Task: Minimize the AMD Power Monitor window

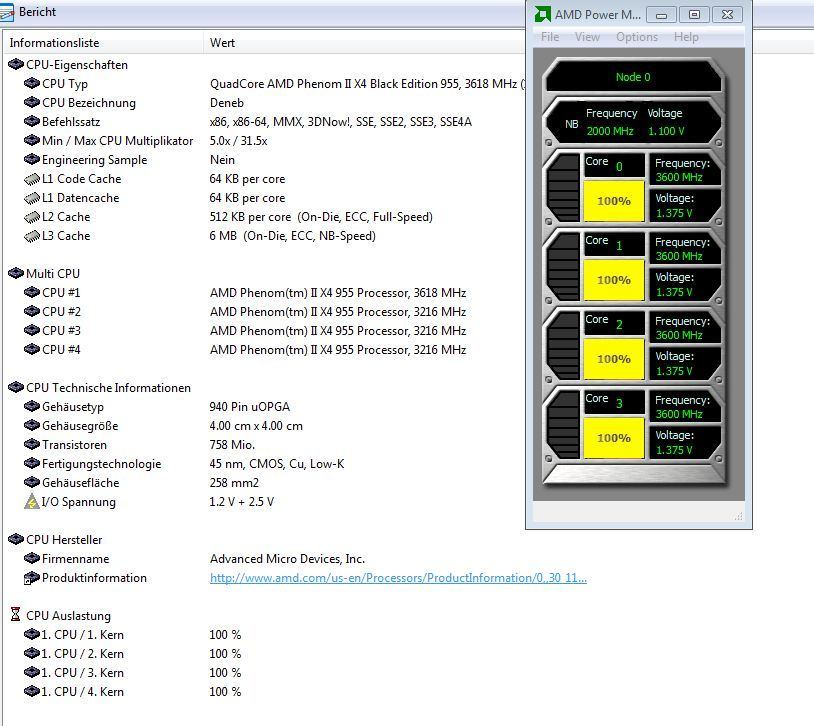Action: pyautogui.click(x=661, y=15)
